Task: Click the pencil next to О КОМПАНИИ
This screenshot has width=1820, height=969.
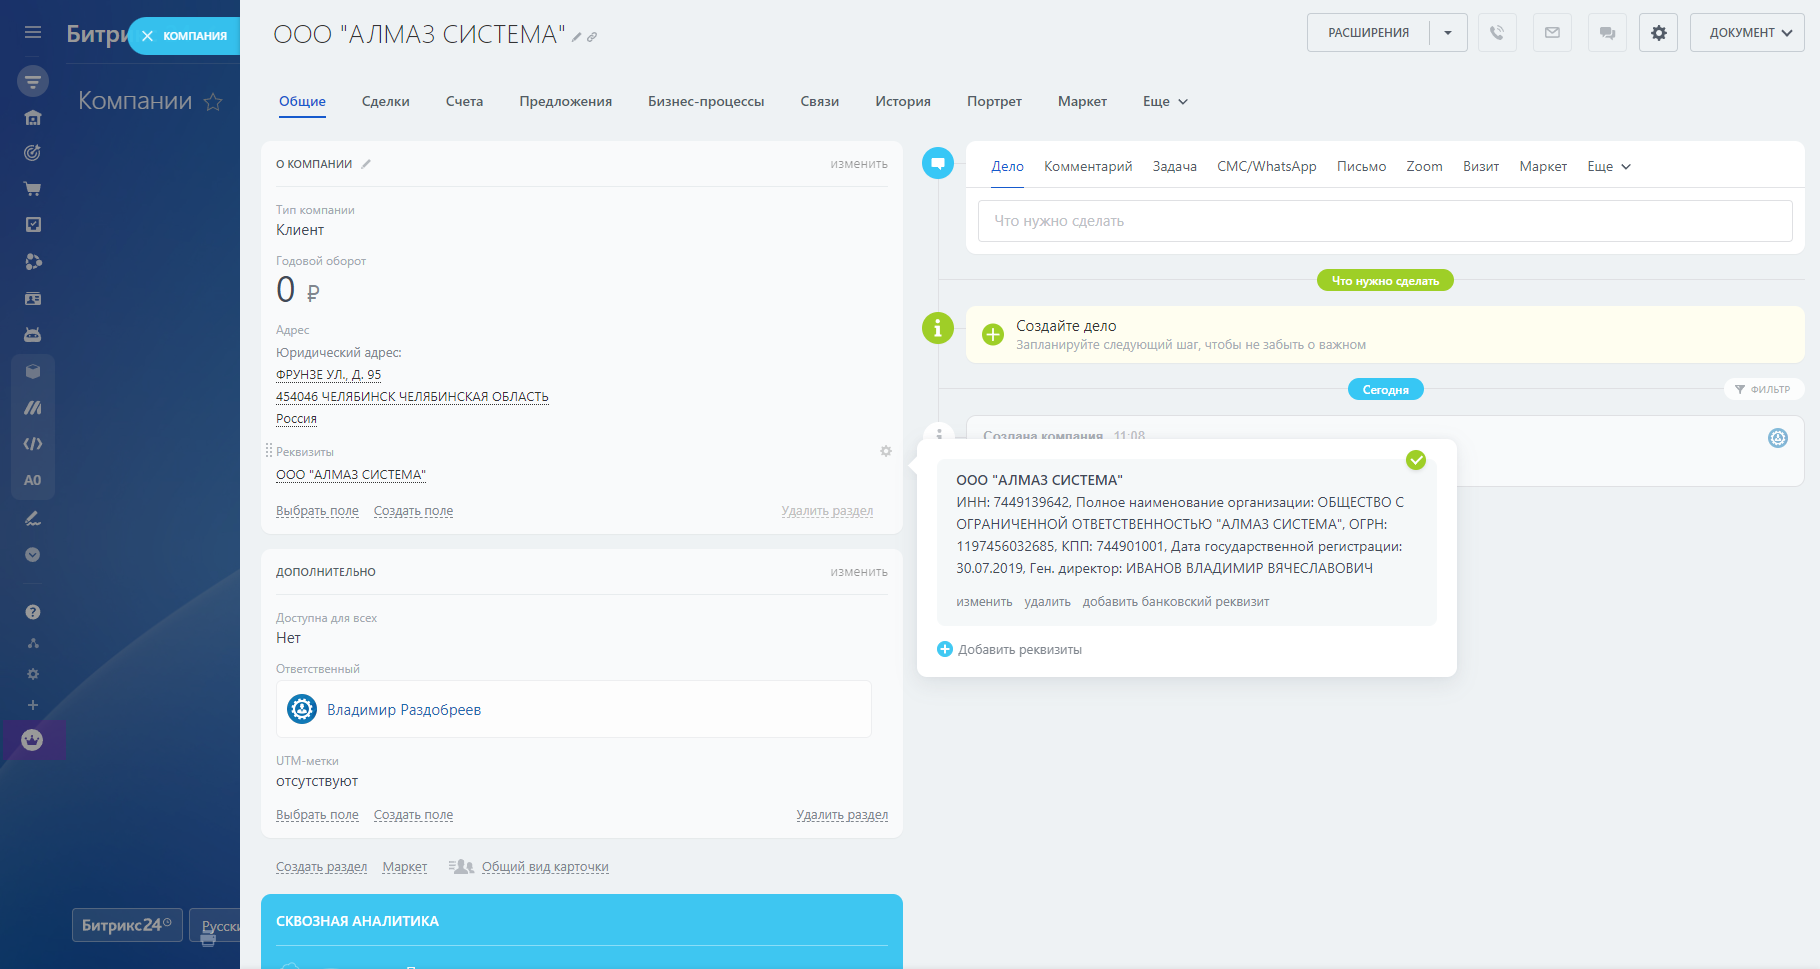Action: click(366, 164)
